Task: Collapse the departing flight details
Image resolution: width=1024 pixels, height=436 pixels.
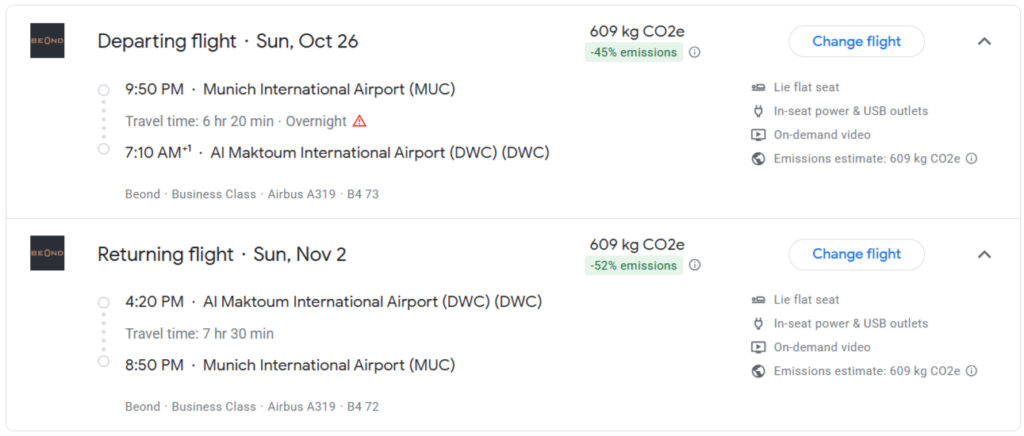Action: point(984,42)
